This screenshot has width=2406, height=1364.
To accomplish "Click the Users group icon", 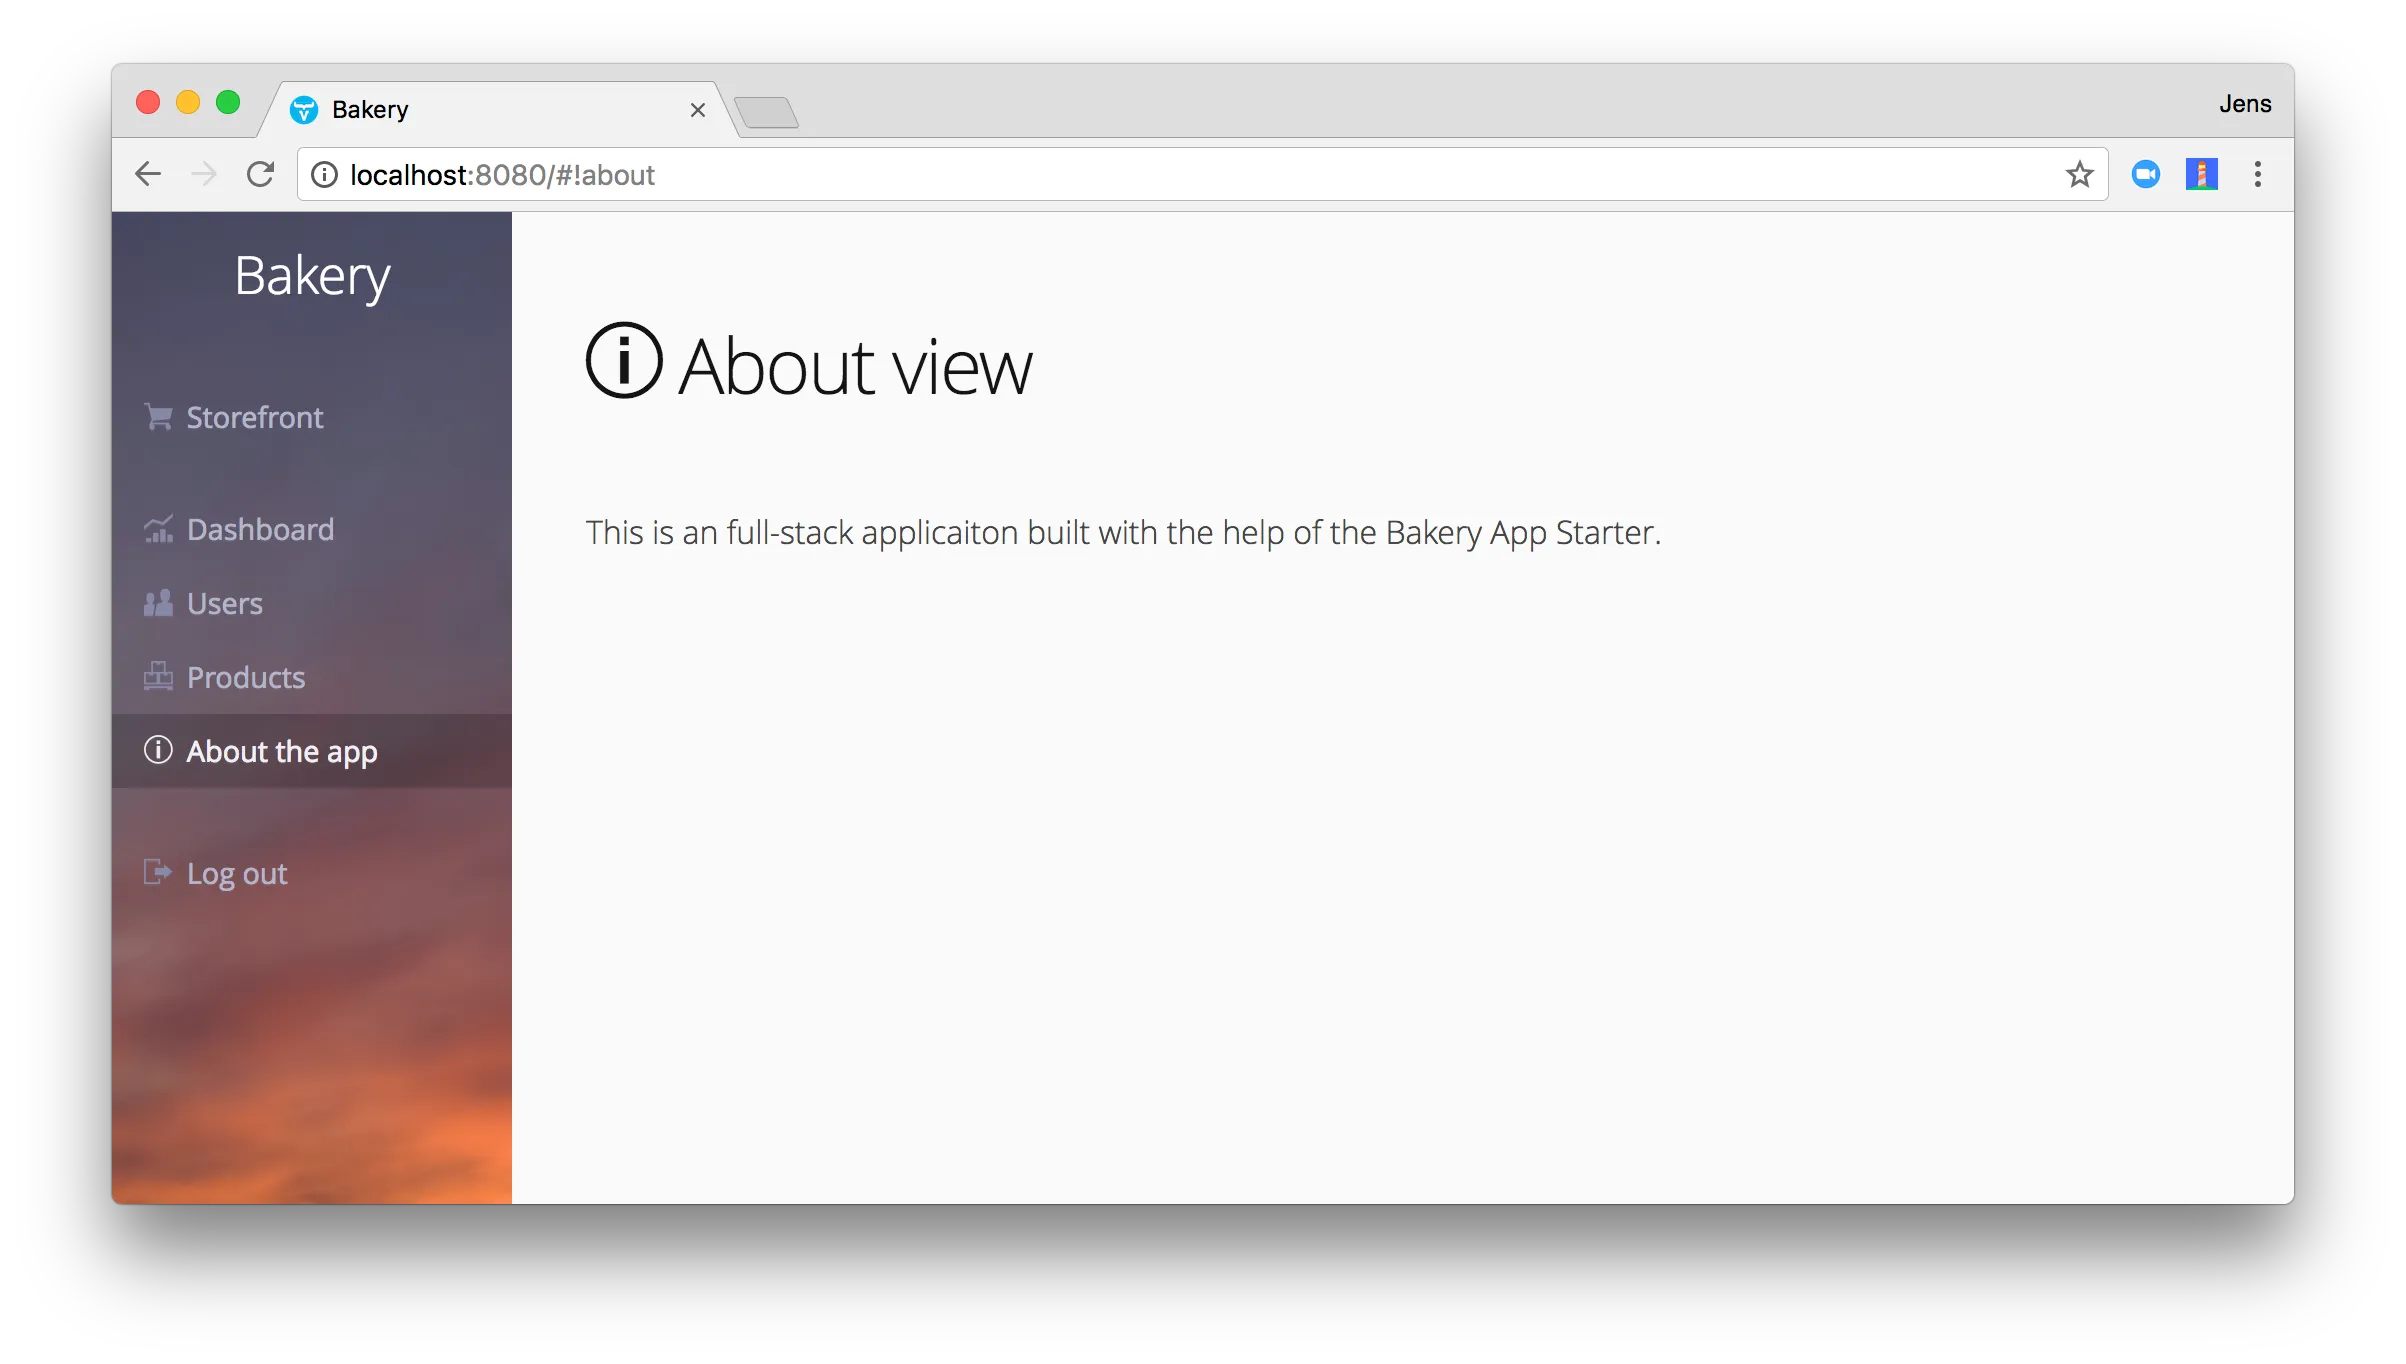I will 159,602.
